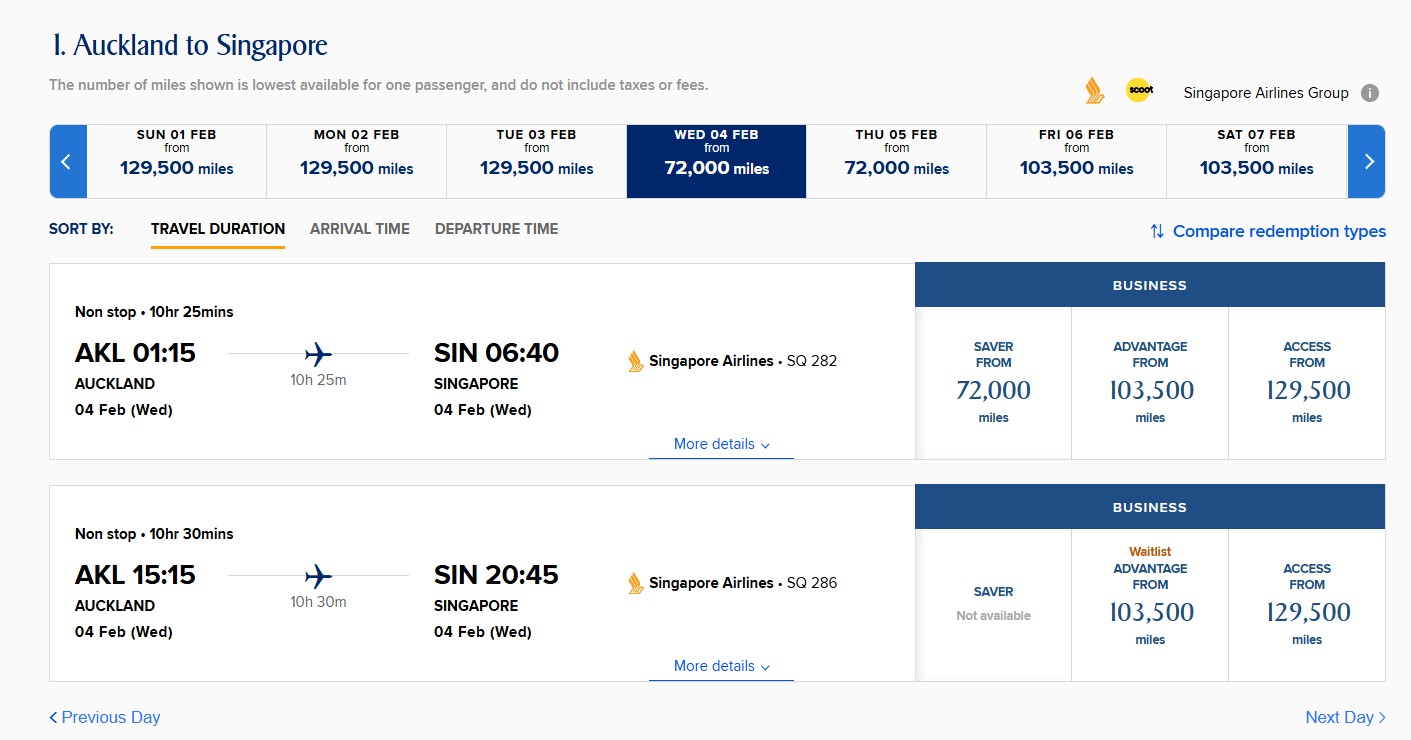This screenshot has height=740, width=1411.
Task: Go to Previous Day link
Action: click(104, 717)
